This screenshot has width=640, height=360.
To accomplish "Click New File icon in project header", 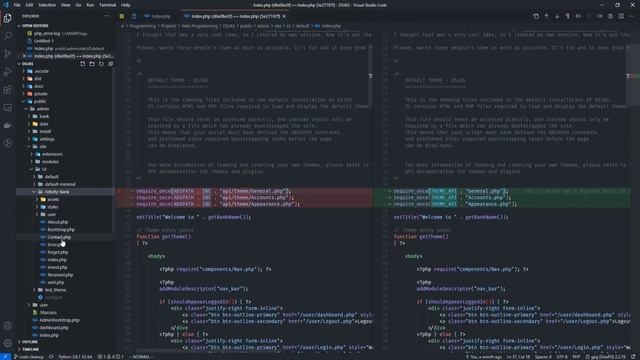I will point(83,64).
